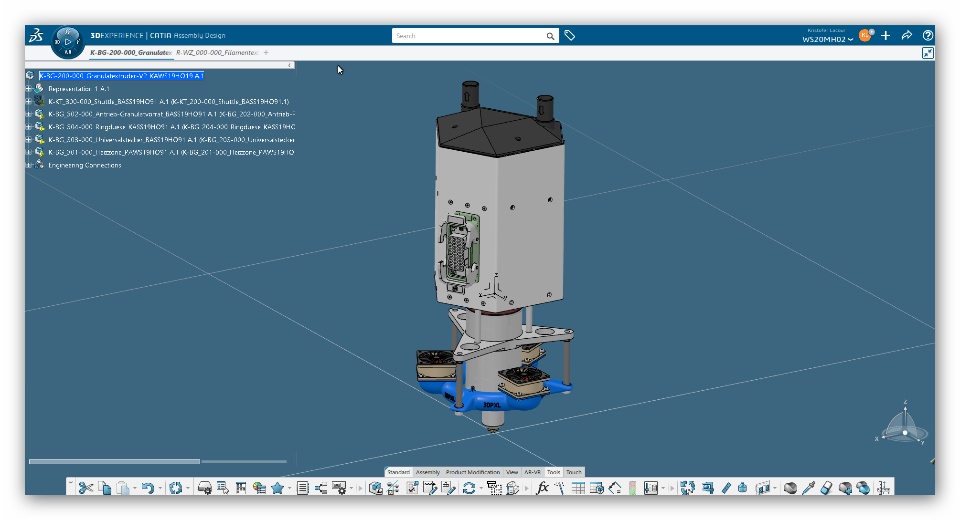Click the plus Add icon in top bar

[885, 35]
